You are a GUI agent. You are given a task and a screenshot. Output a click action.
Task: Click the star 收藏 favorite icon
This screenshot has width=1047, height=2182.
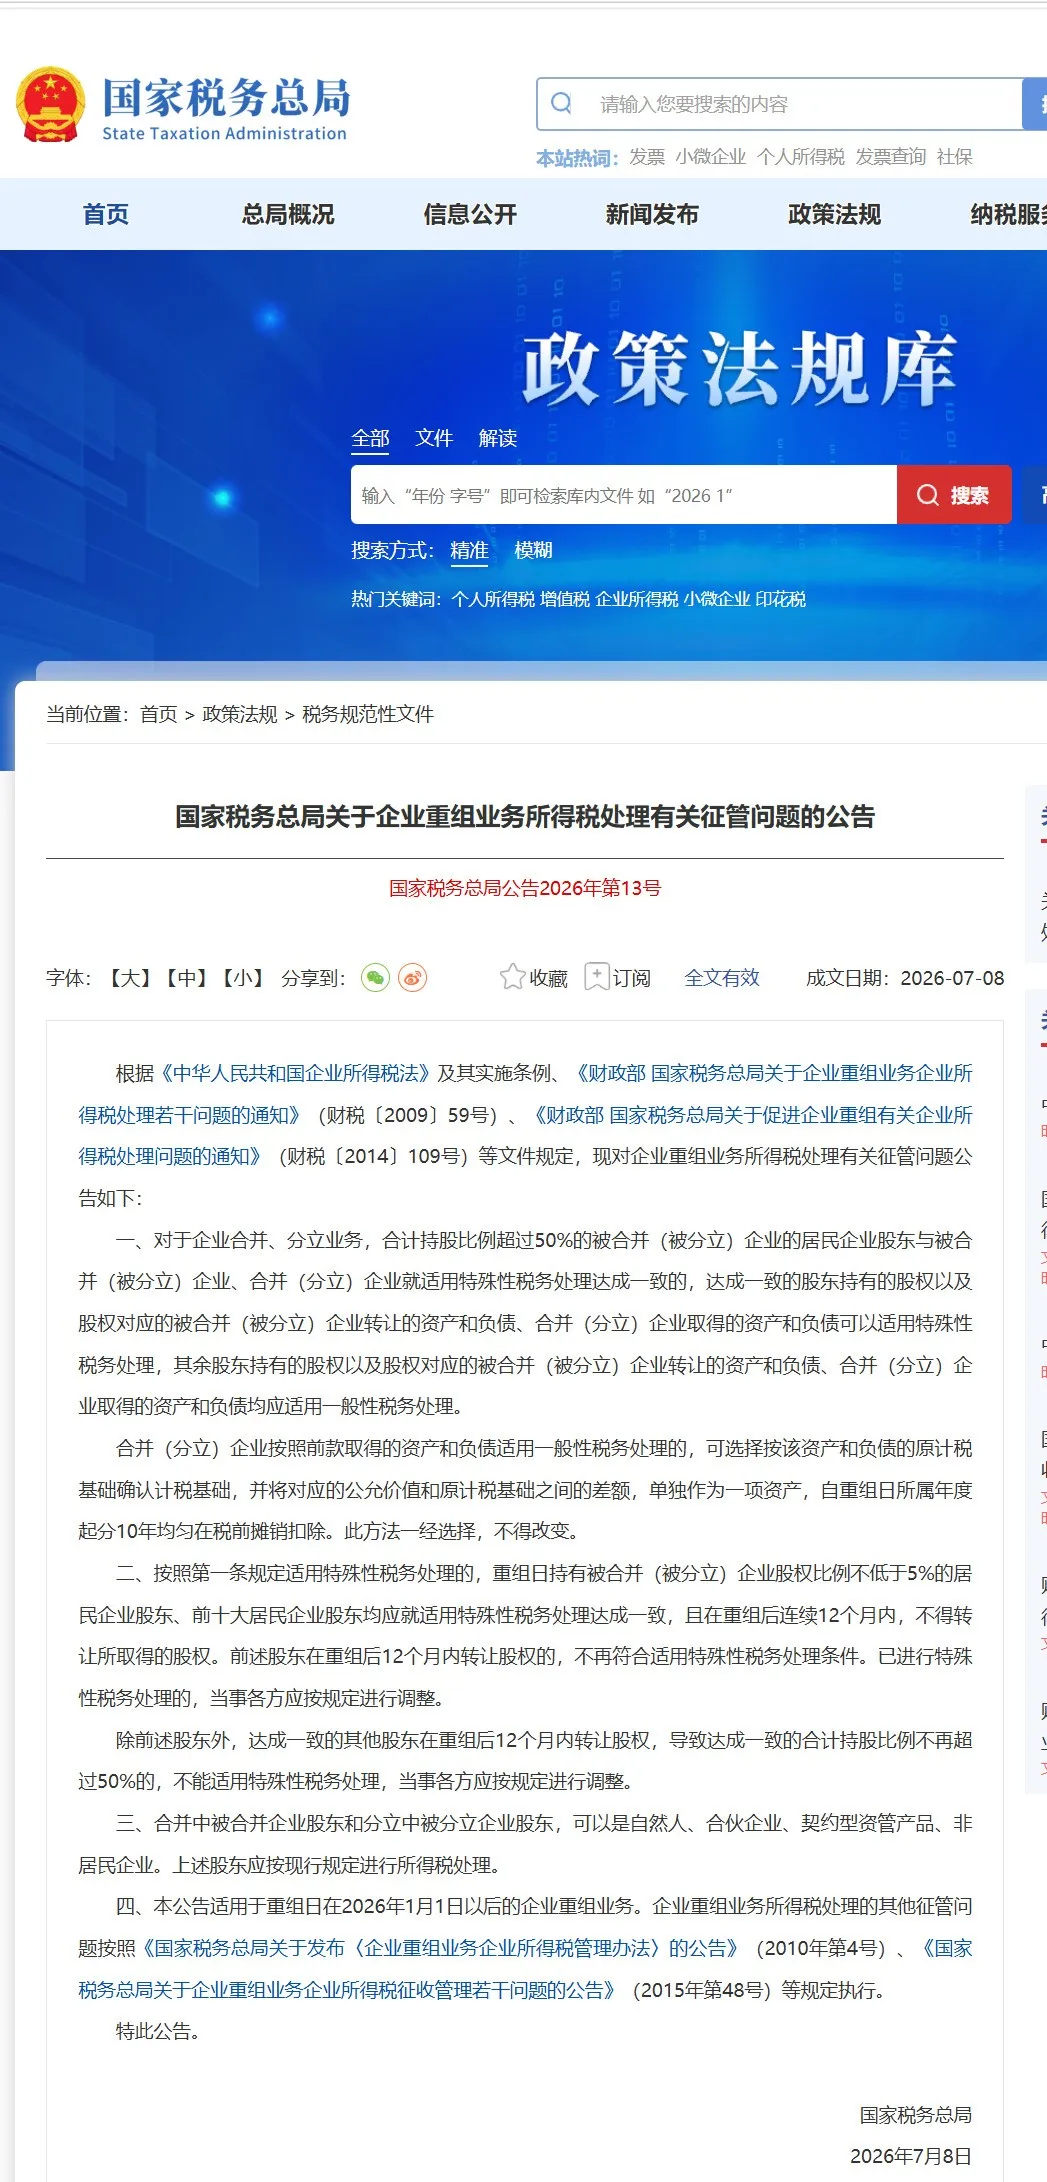512,977
